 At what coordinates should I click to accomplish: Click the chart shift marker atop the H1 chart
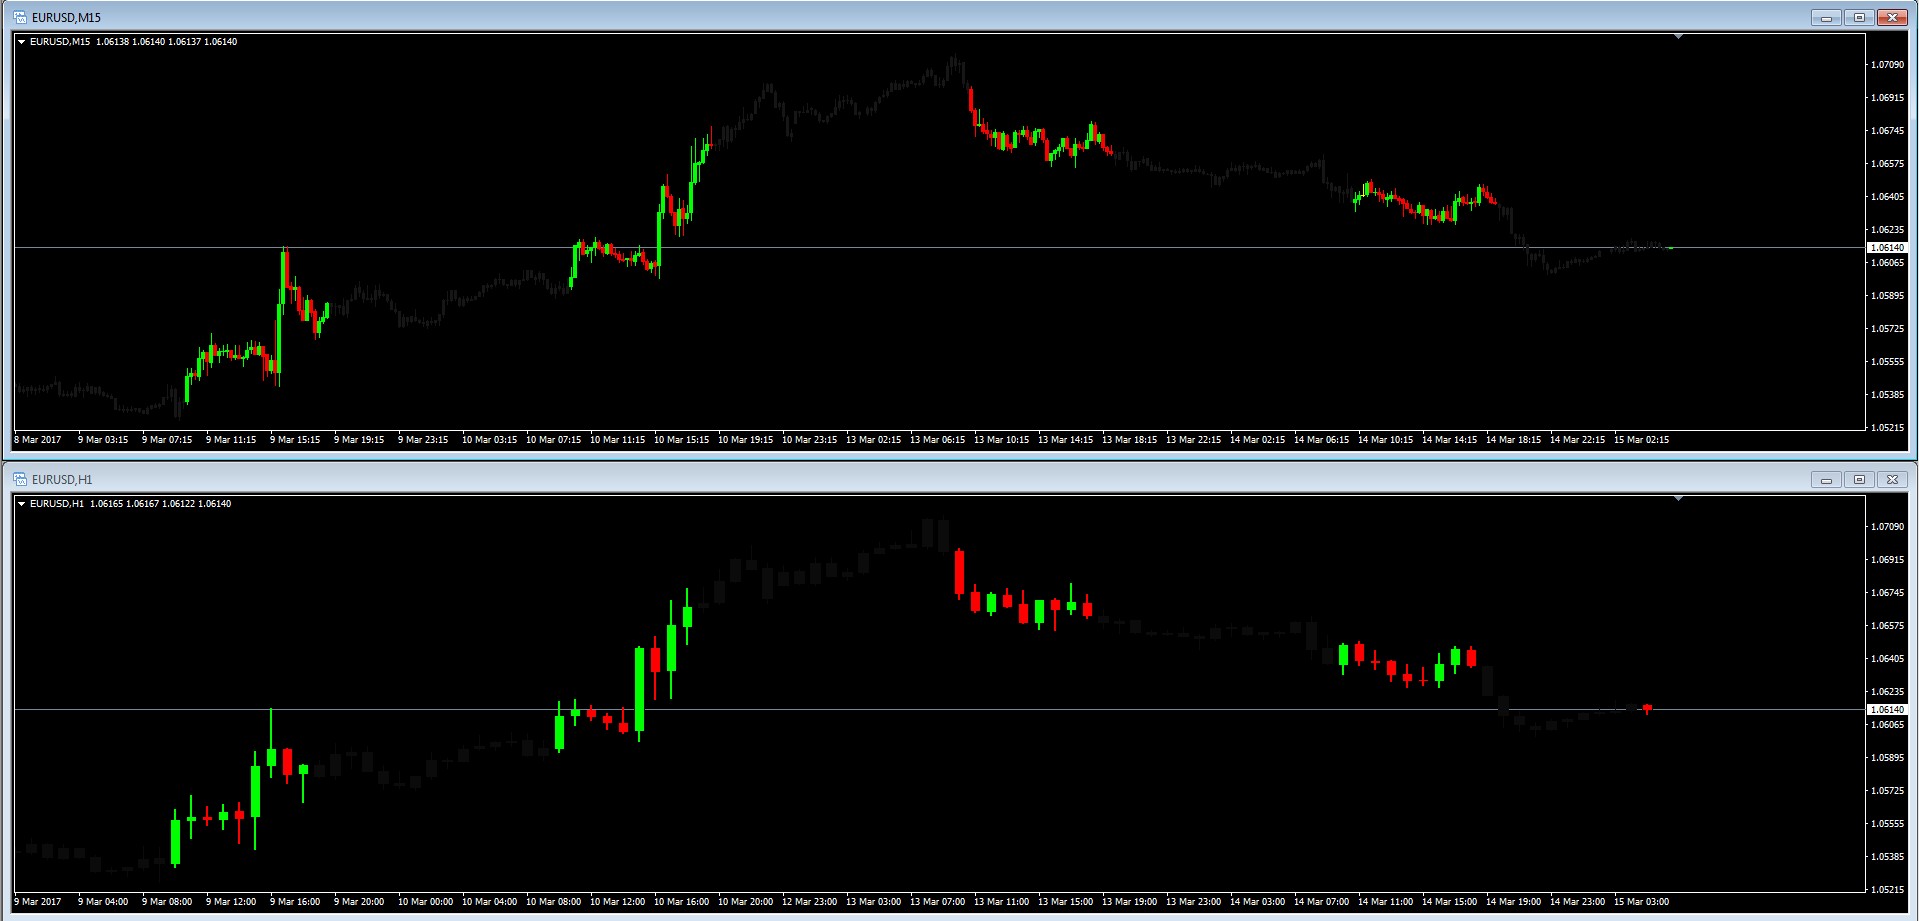click(x=1679, y=499)
